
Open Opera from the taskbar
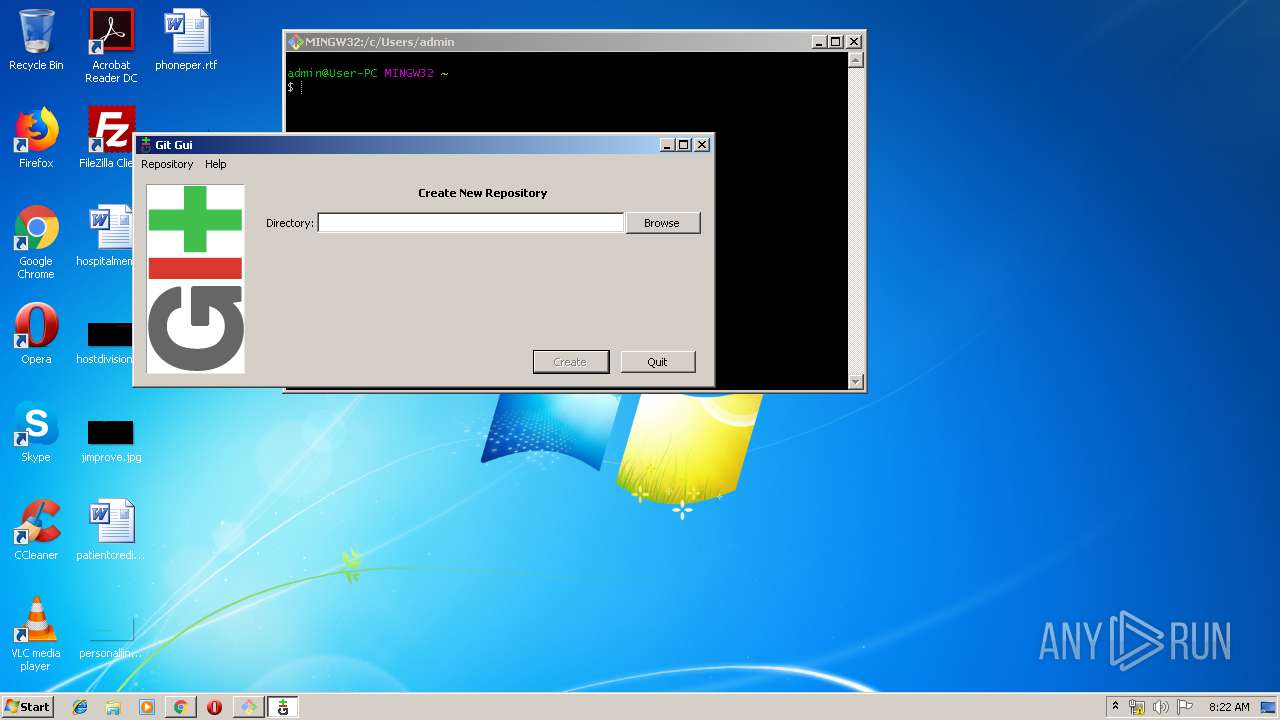point(214,707)
